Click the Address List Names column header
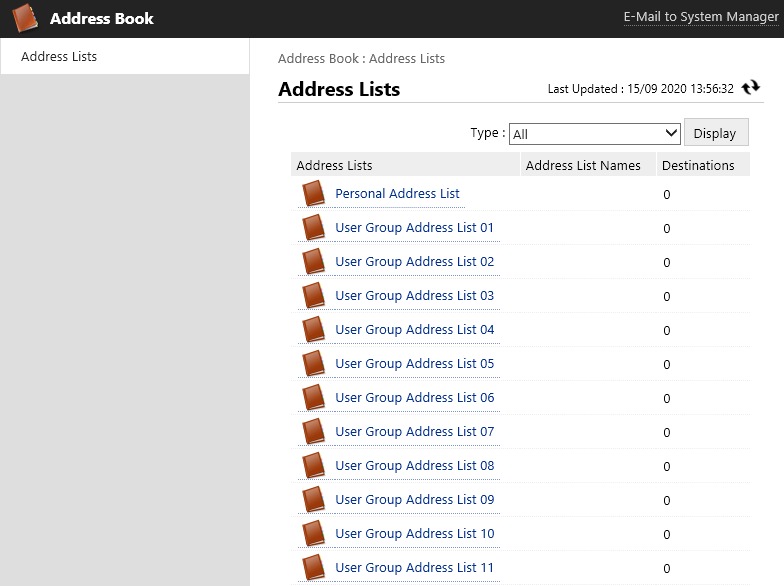Screen dimensions: 784x586 (588, 165)
